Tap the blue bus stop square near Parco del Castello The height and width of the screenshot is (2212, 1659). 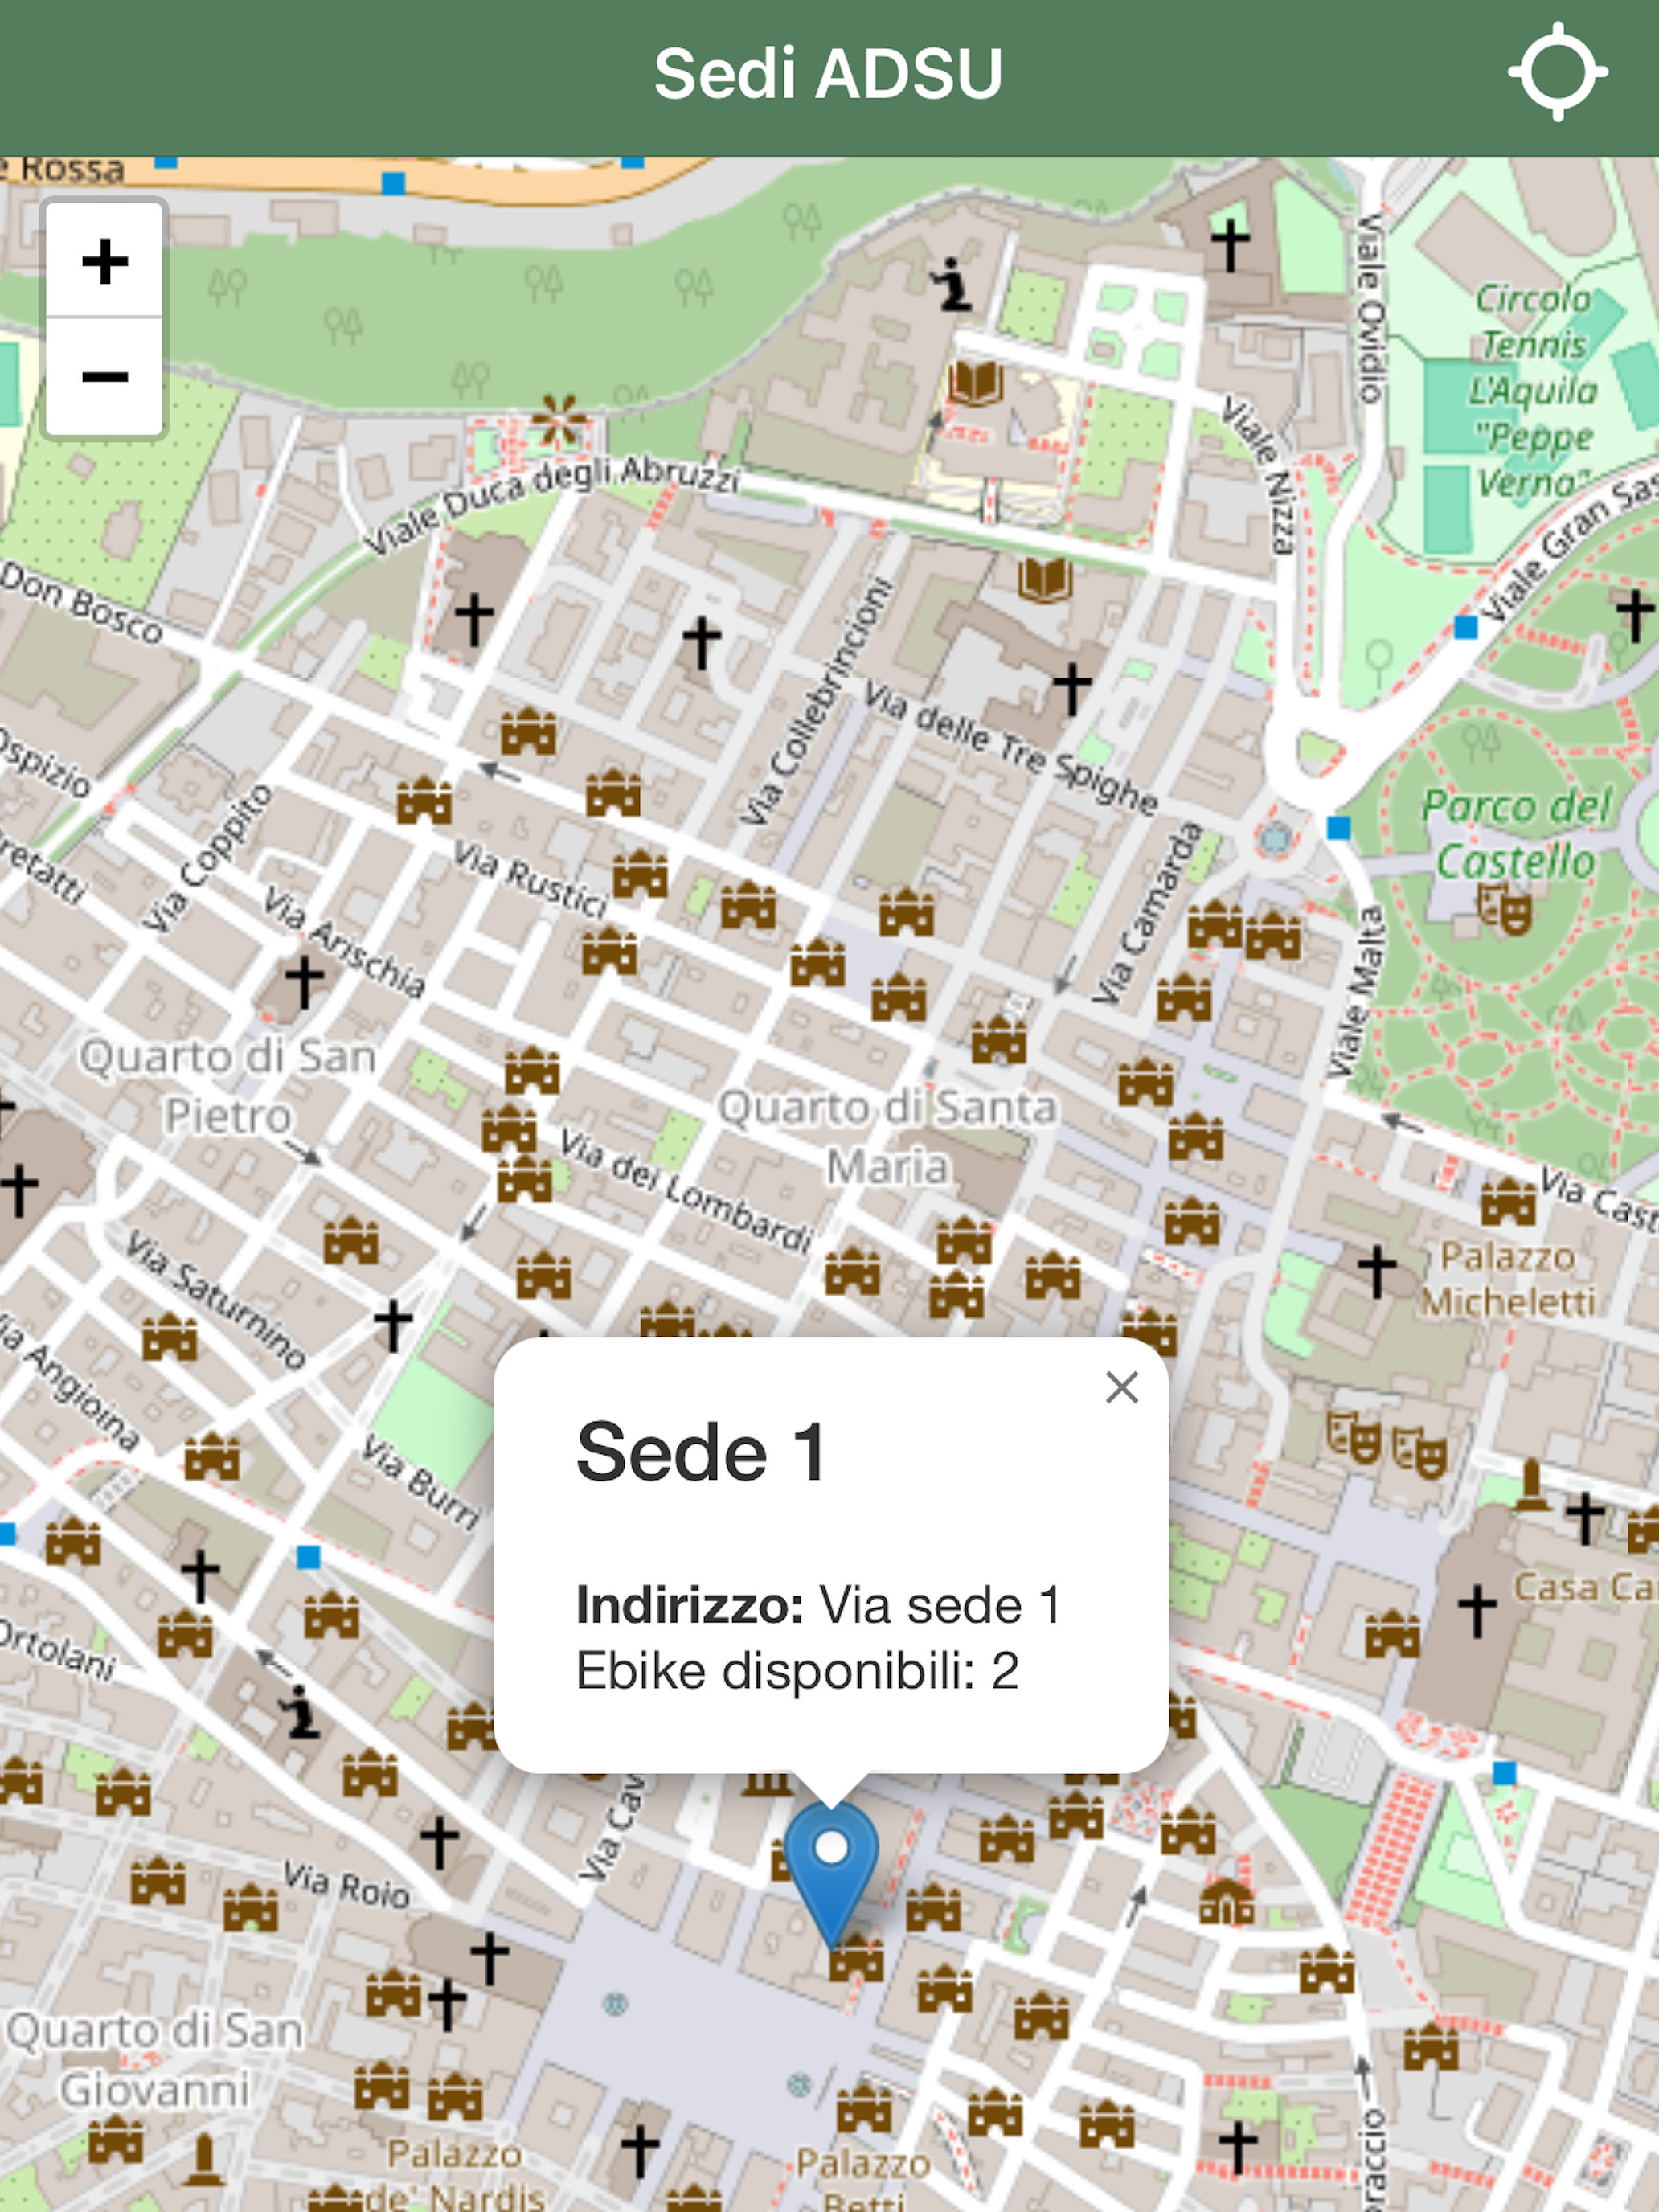pos(1338,828)
